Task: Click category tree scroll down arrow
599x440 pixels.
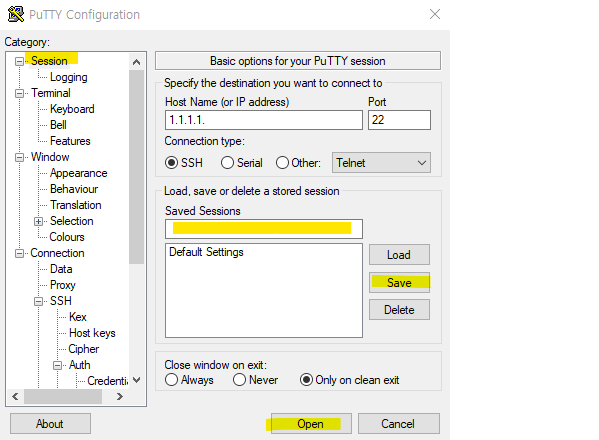Action: pos(136,380)
